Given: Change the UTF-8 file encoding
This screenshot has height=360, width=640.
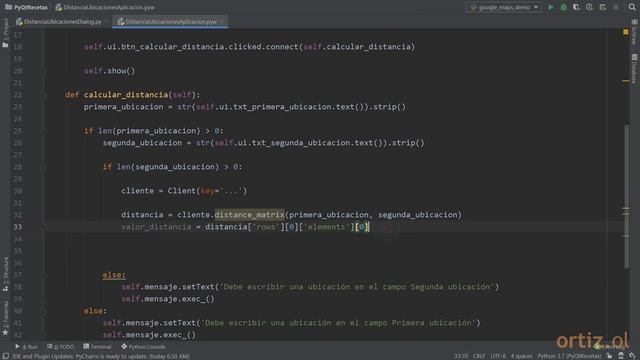Looking at the screenshot, I should point(498,356).
